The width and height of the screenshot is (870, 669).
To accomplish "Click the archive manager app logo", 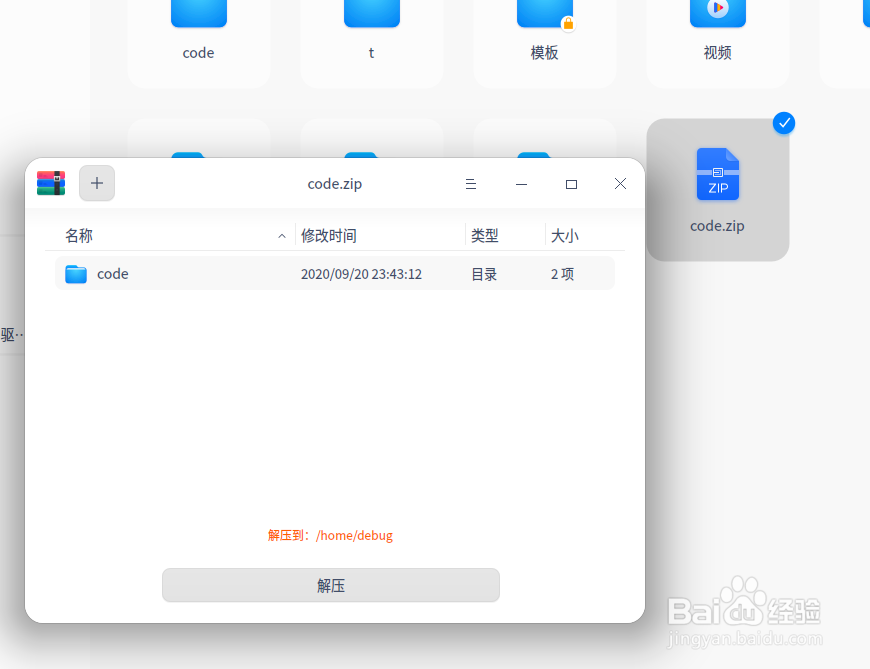I will pyautogui.click(x=51, y=183).
